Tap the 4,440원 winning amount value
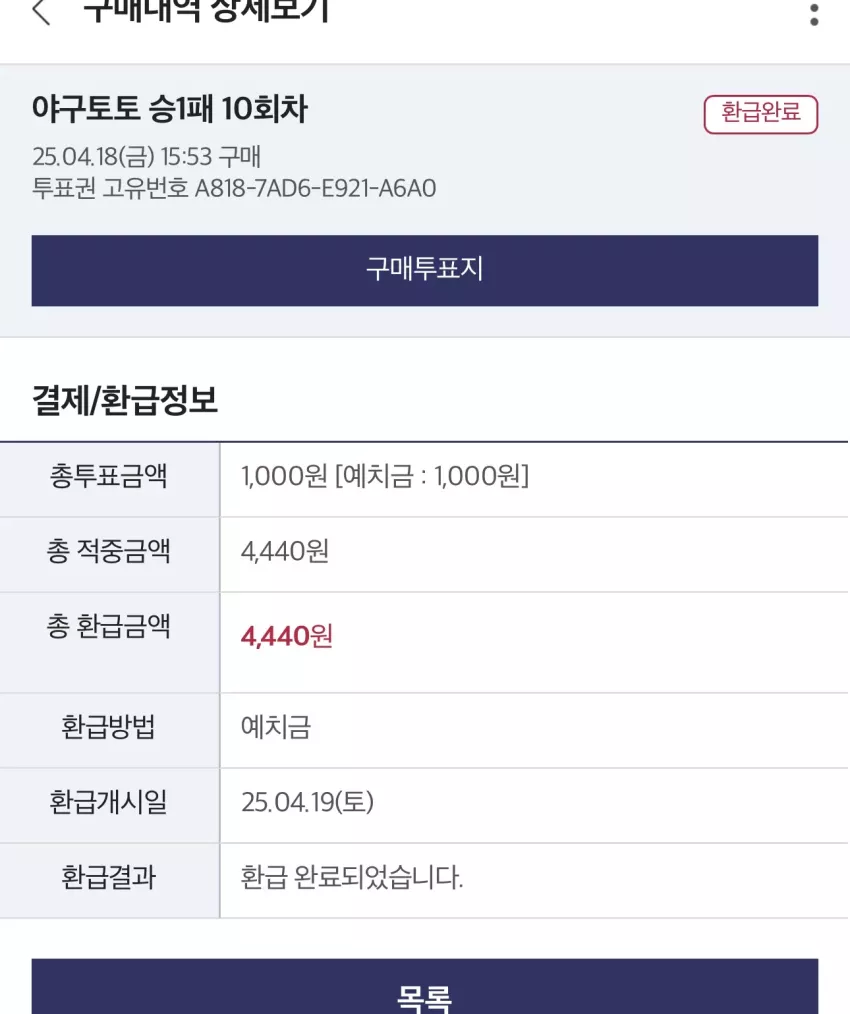The image size is (850, 1014). coord(285,552)
